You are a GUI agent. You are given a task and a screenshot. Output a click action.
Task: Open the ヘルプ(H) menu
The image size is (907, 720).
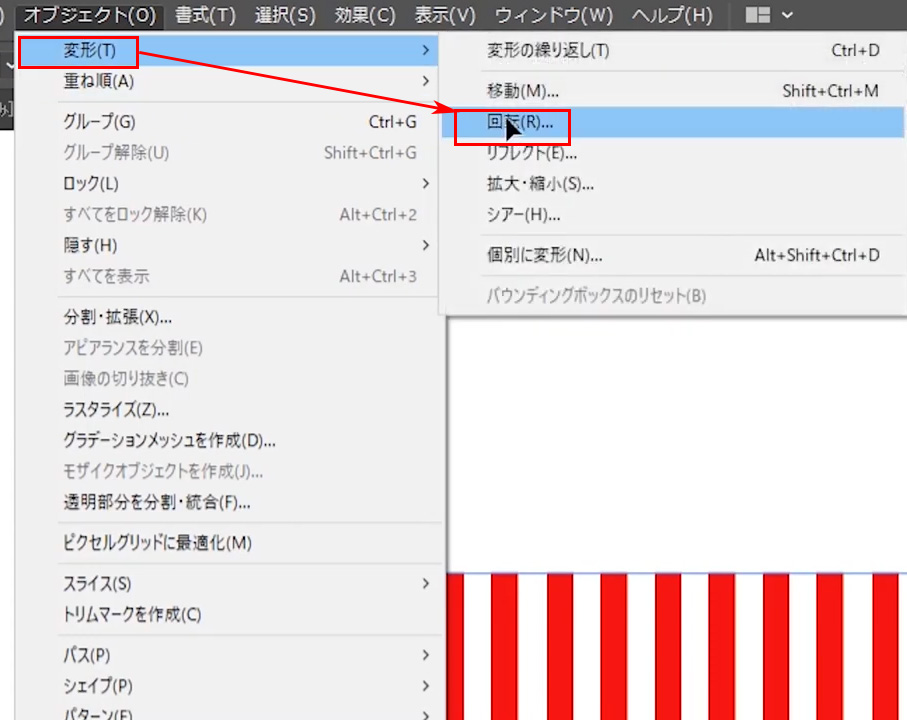click(672, 15)
